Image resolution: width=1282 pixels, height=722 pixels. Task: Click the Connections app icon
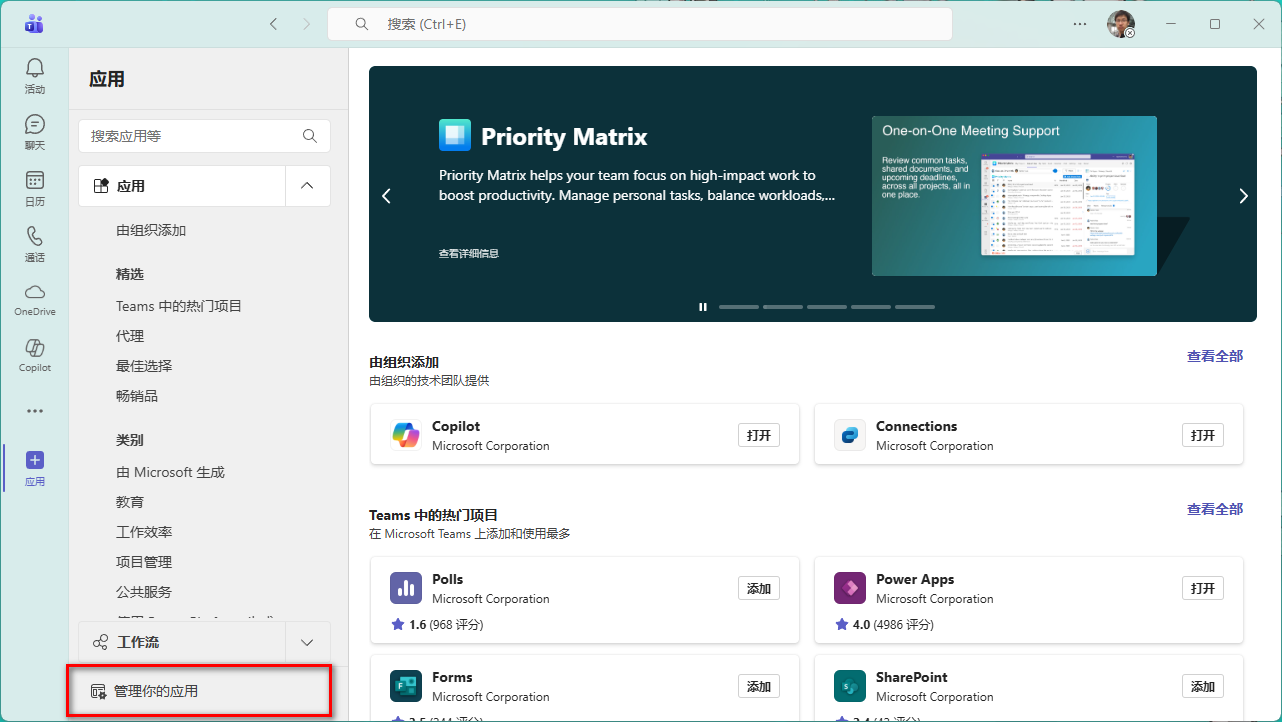click(x=850, y=435)
